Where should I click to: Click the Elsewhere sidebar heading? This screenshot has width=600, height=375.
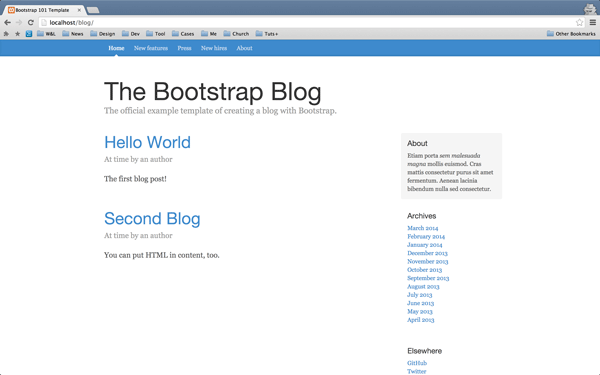(424, 351)
